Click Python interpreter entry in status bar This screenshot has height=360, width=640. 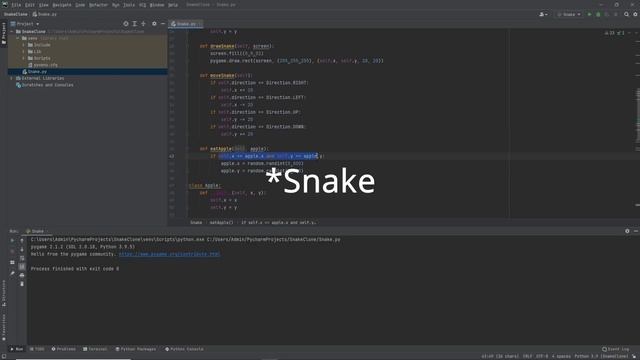(x=601, y=356)
